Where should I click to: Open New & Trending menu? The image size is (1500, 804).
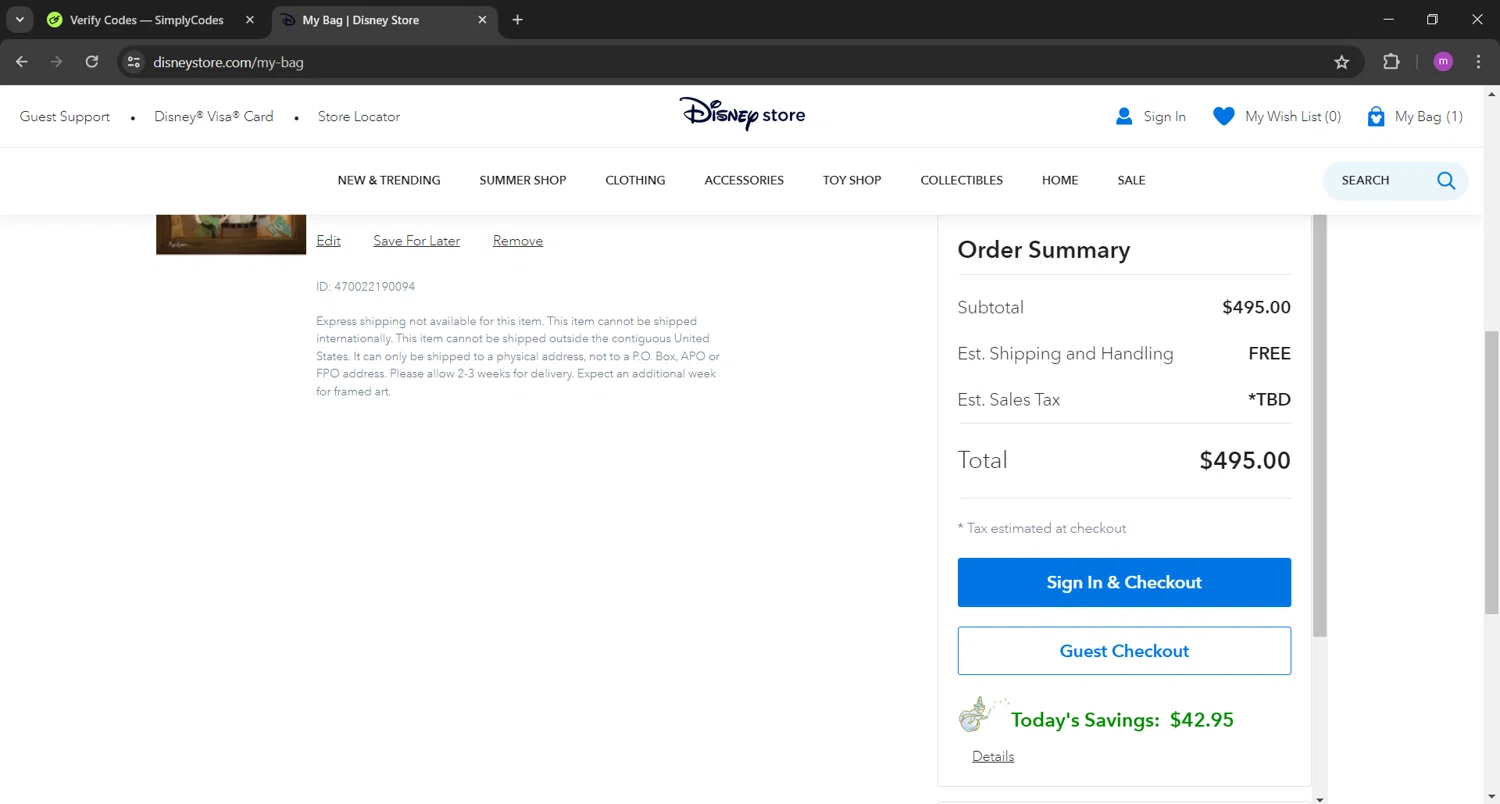[389, 180]
